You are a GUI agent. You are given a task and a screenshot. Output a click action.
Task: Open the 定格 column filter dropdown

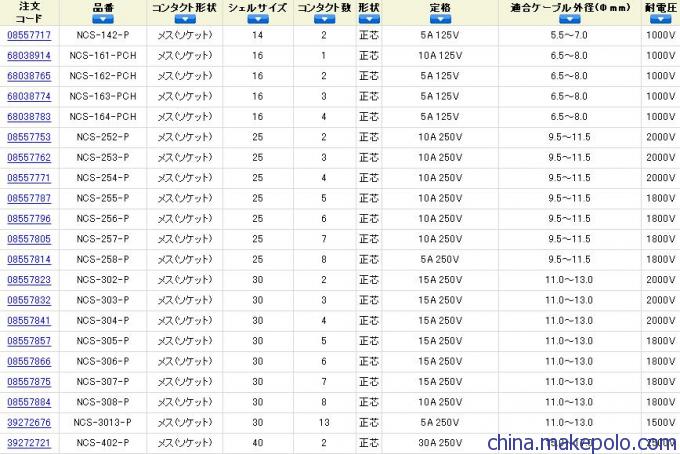(441, 19)
